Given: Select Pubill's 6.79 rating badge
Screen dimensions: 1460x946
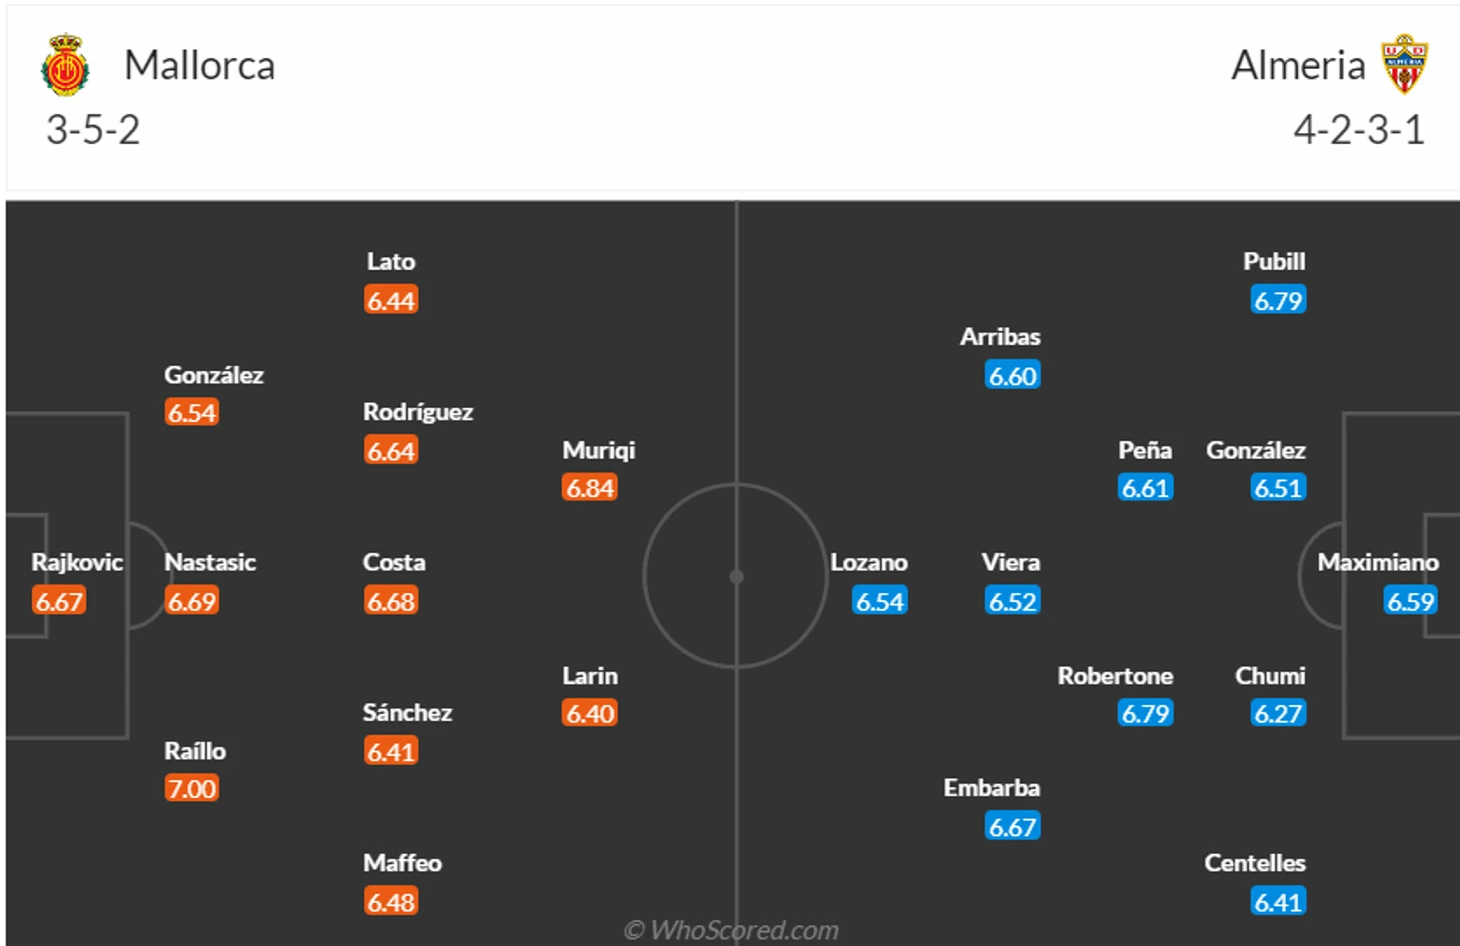Looking at the screenshot, I should point(1278,300).
